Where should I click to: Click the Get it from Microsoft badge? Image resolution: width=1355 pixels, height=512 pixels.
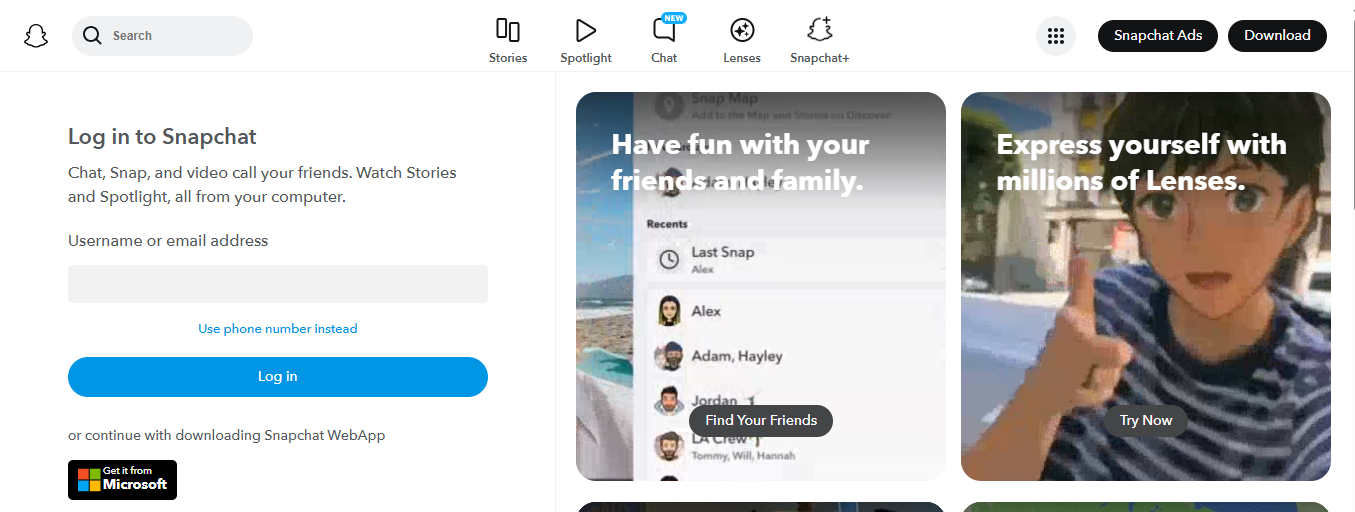[122, 480]
